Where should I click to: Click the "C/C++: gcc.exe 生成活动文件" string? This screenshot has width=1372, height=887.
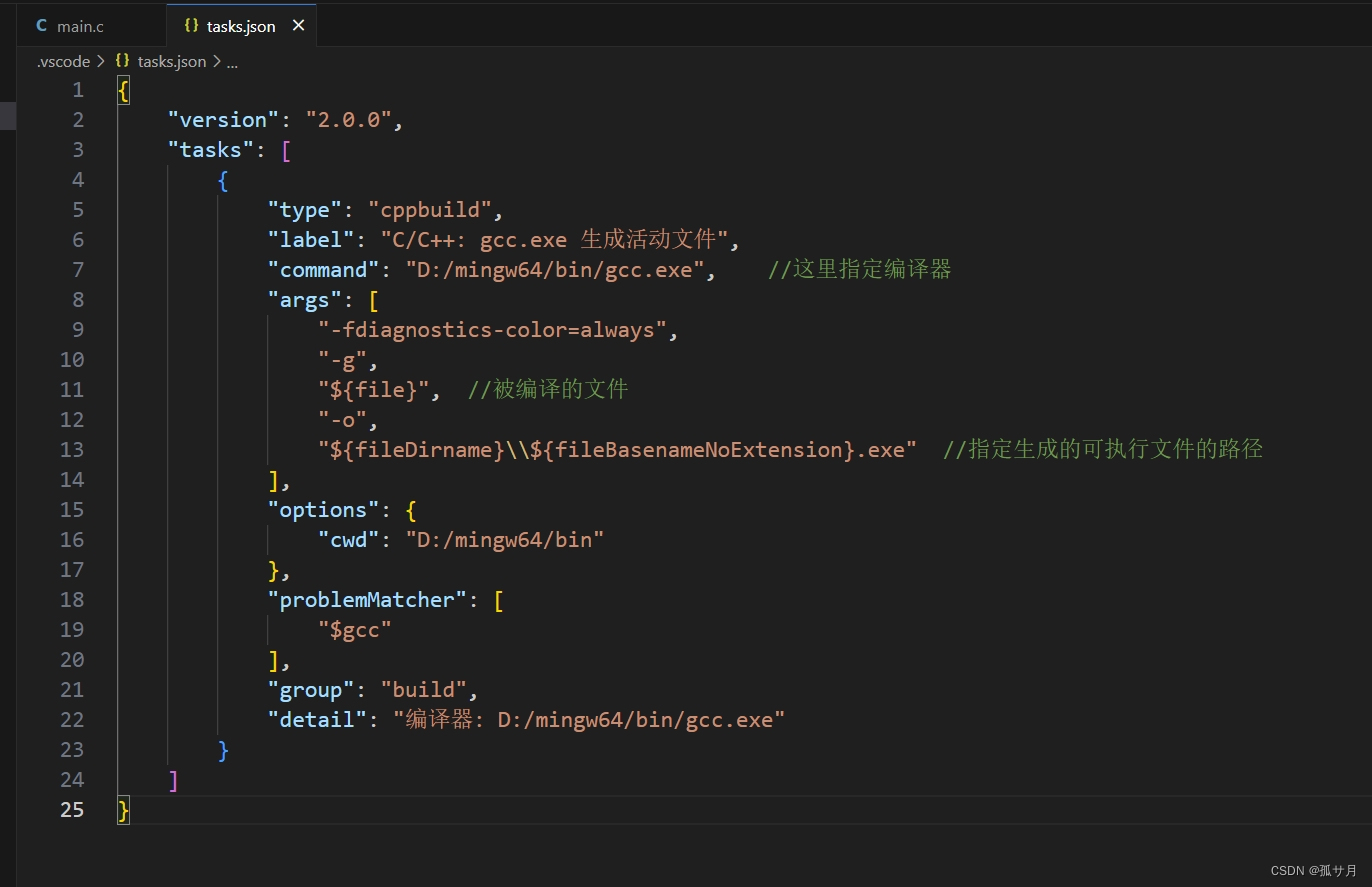tap(554, 240)
